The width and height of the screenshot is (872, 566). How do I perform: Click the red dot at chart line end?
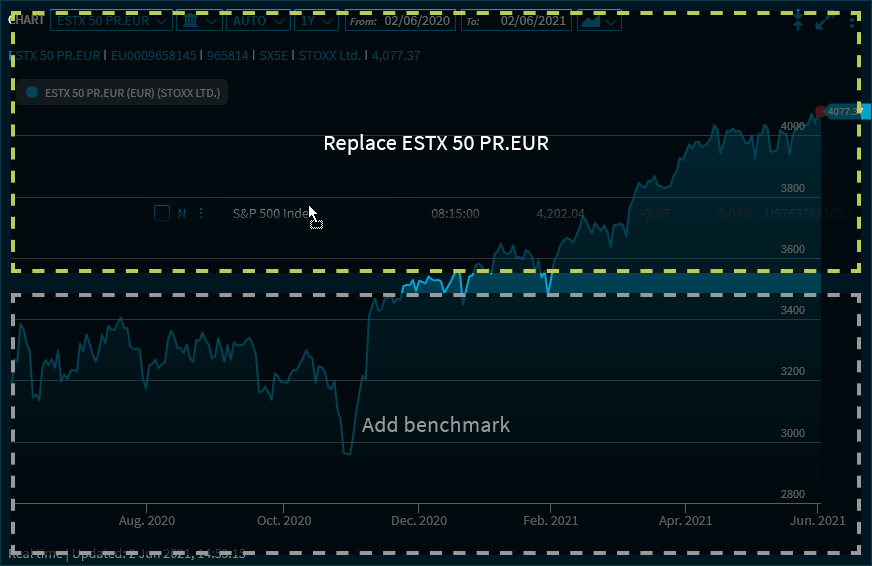point(821,112)
